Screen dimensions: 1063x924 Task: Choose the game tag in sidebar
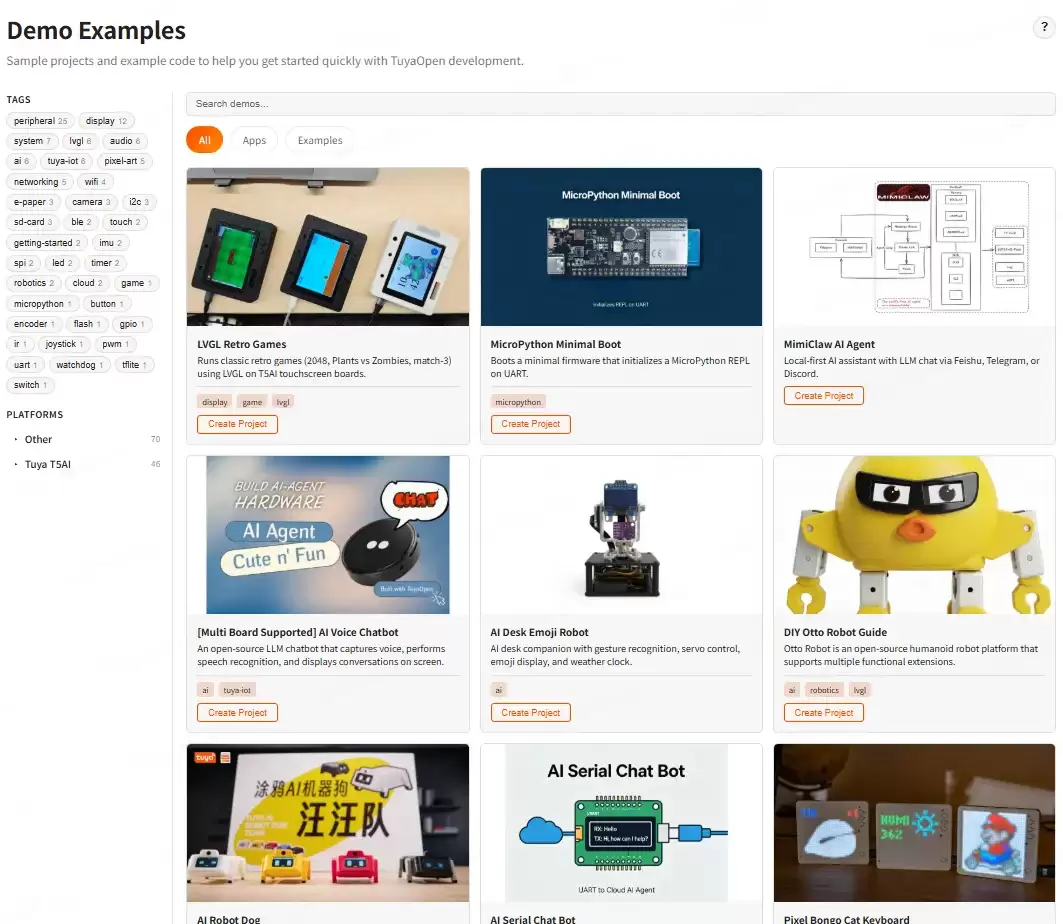(x=136, y=283)
